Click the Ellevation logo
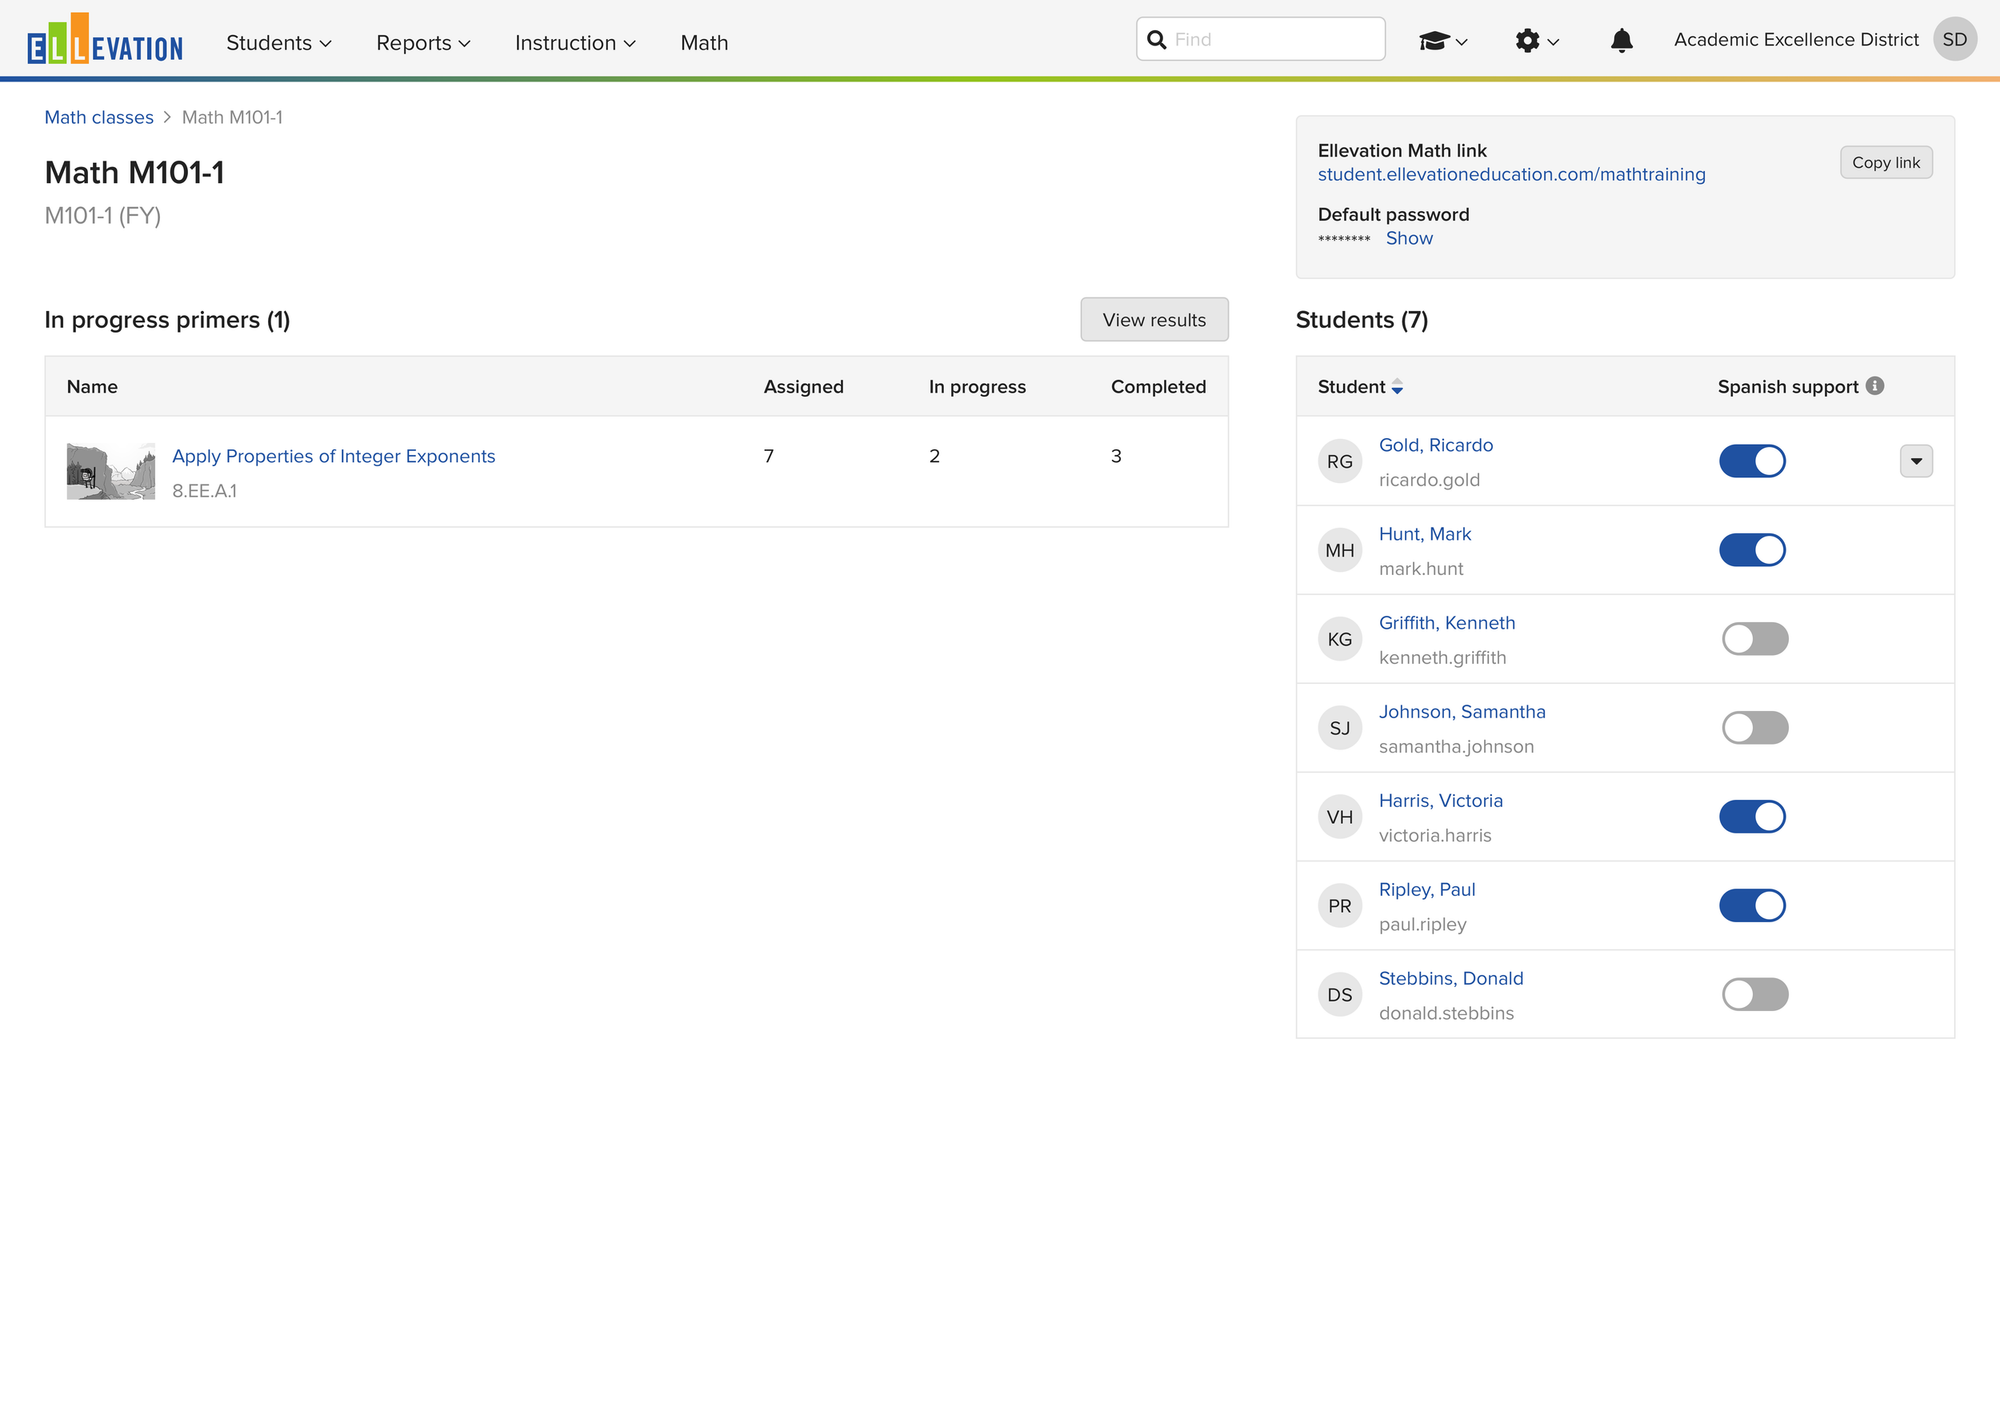 [x=105, y=40]
